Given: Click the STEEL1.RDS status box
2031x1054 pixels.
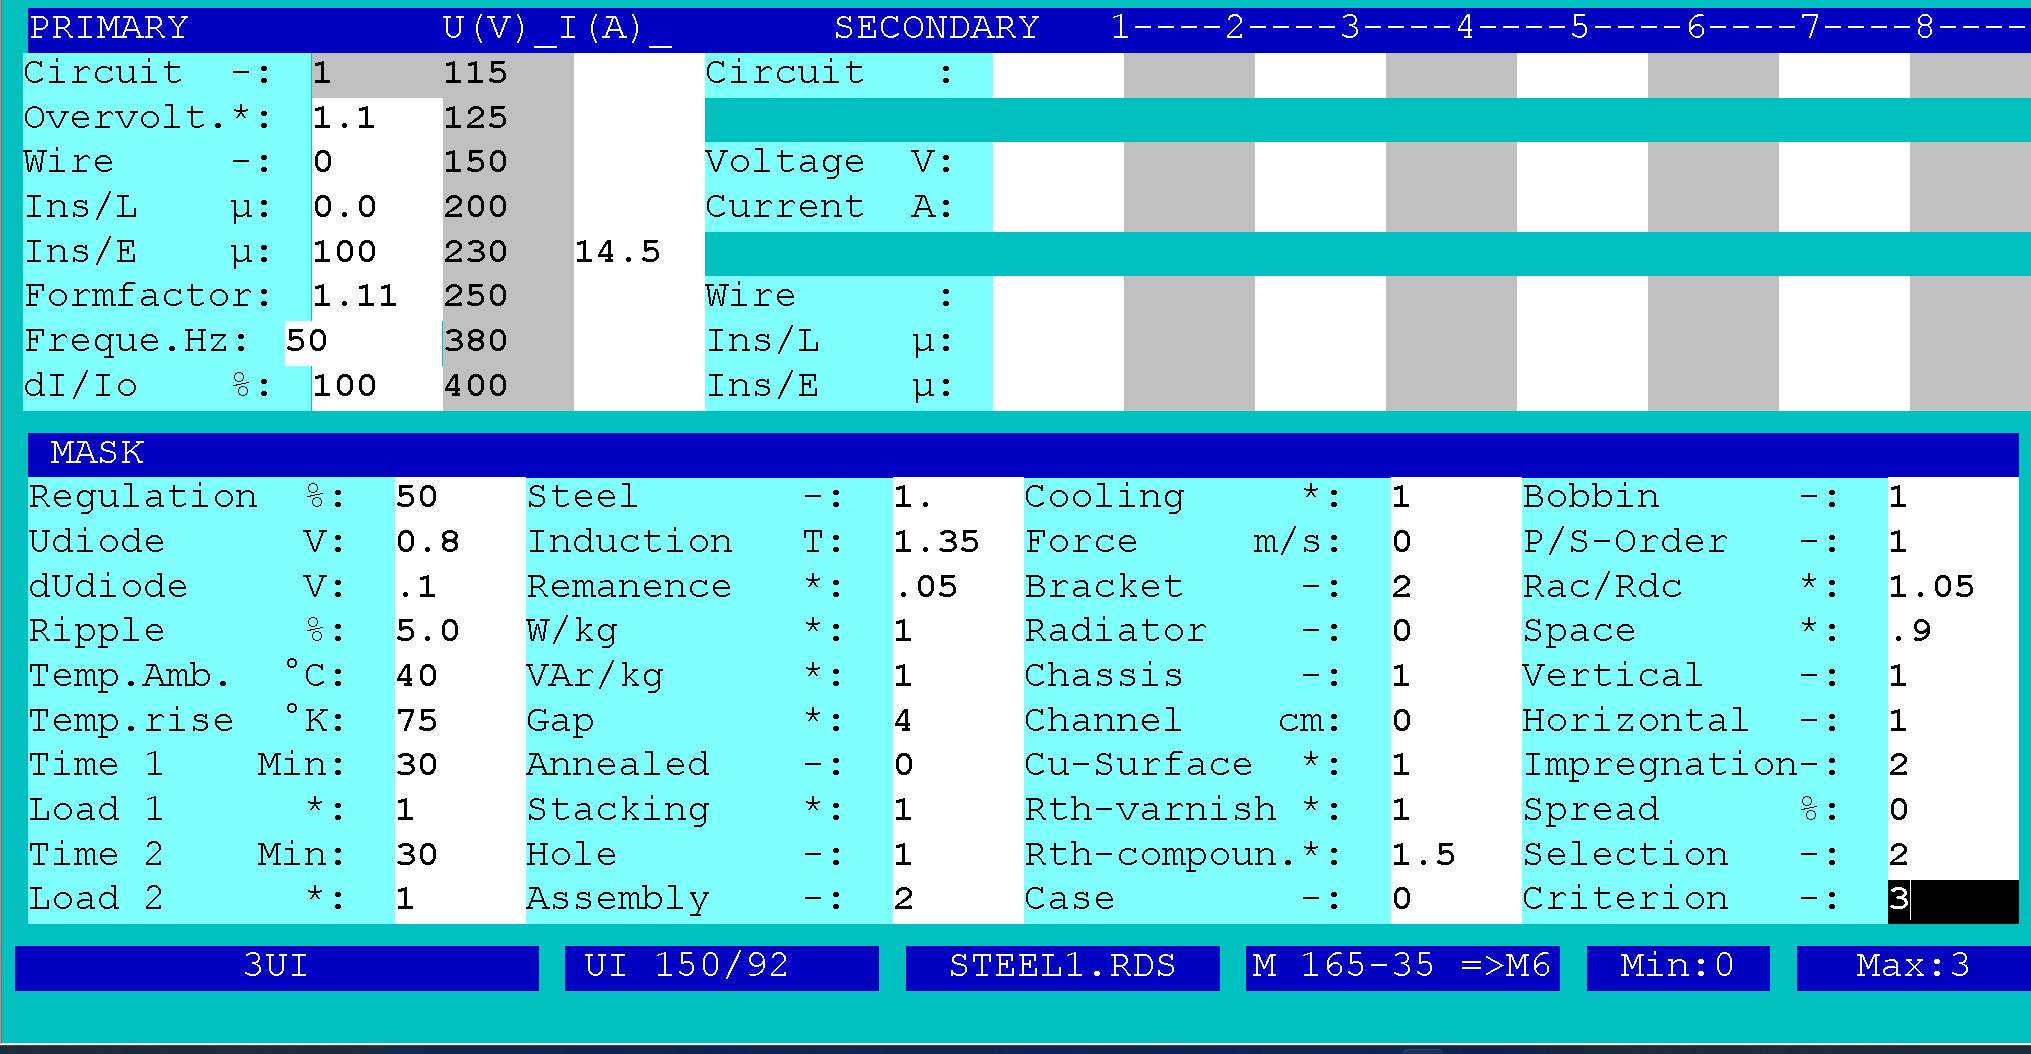Looking at the screenshot, I should coord(1063,967).
